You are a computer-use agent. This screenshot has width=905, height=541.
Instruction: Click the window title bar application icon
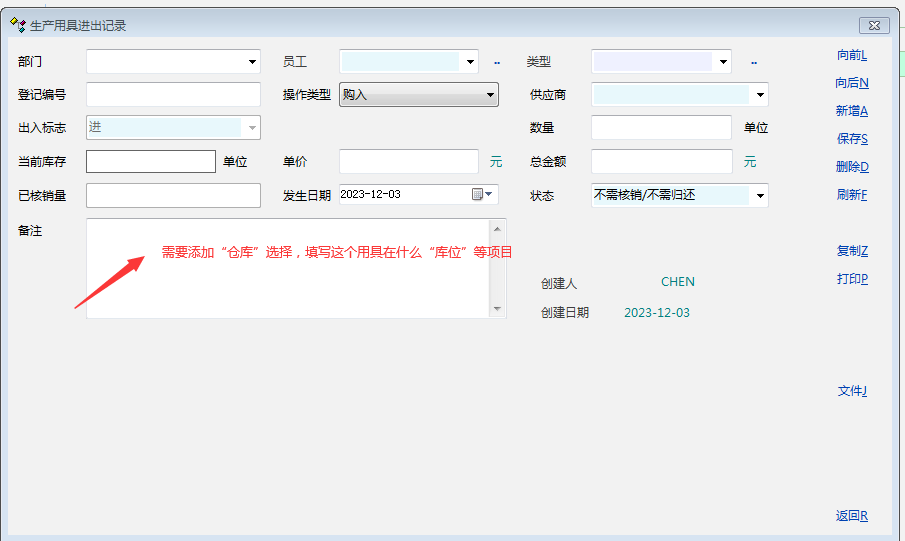[x=17, y=25]
